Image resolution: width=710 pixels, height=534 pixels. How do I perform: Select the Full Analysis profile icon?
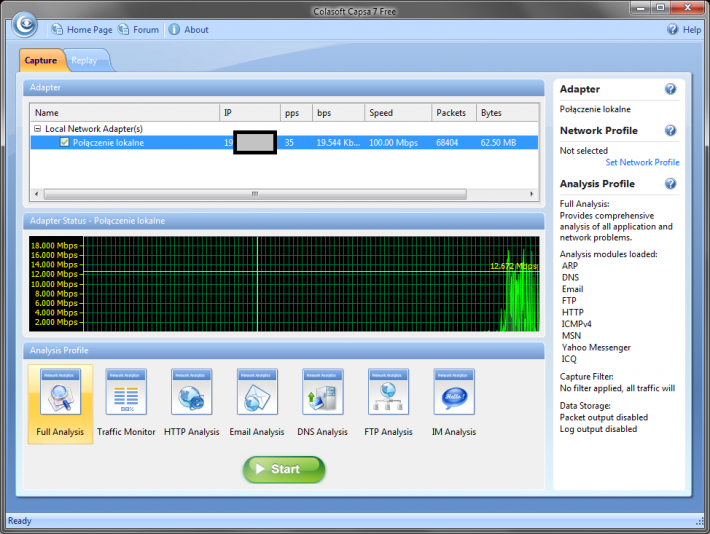point(60,392)
